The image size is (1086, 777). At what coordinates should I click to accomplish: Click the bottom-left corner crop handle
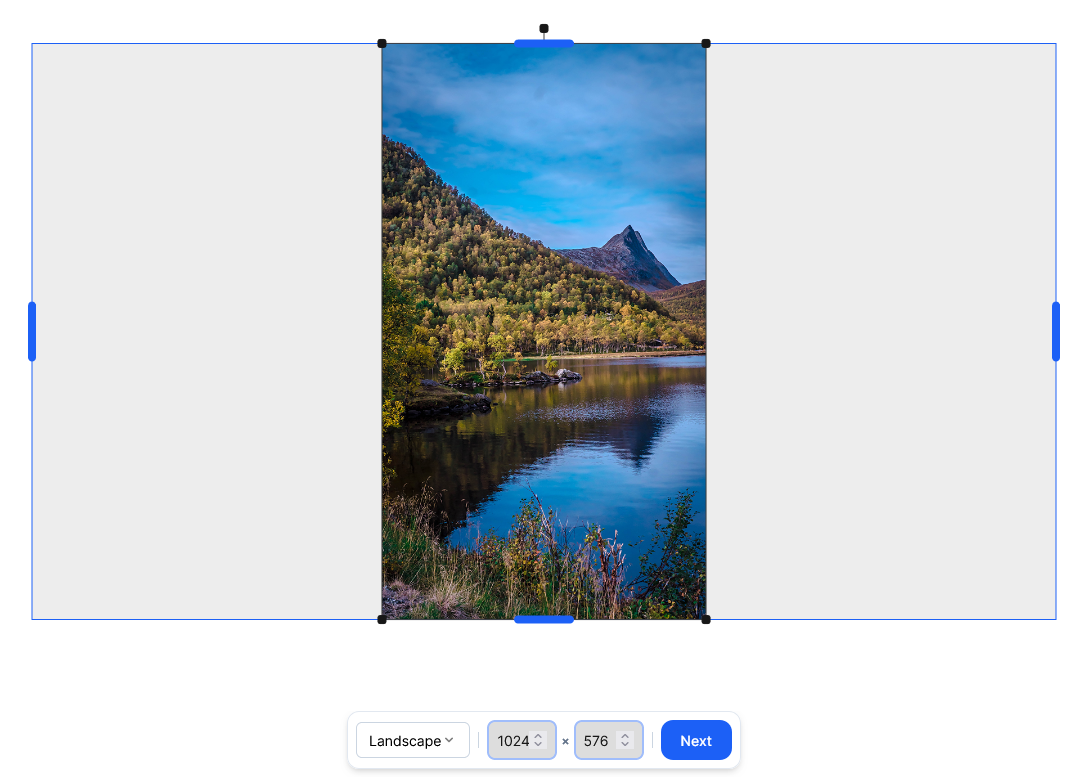[383, 618]
